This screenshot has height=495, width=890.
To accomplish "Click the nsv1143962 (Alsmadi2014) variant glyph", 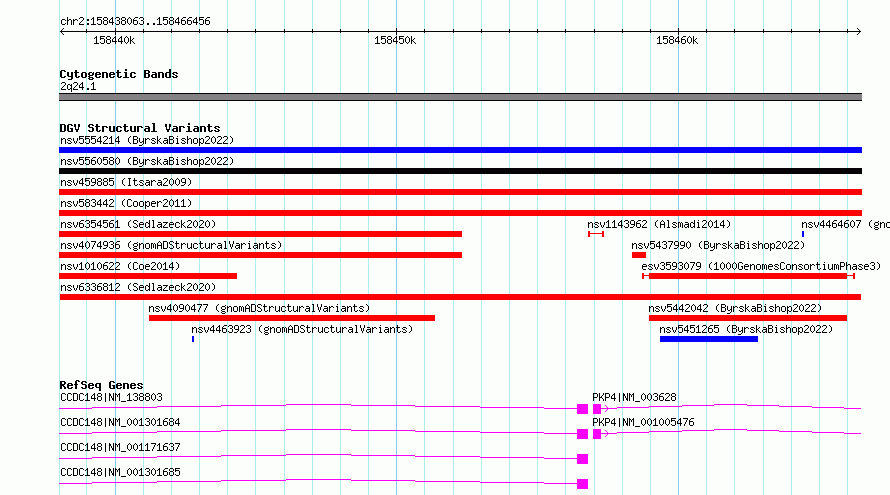I will tap(596, 234).
